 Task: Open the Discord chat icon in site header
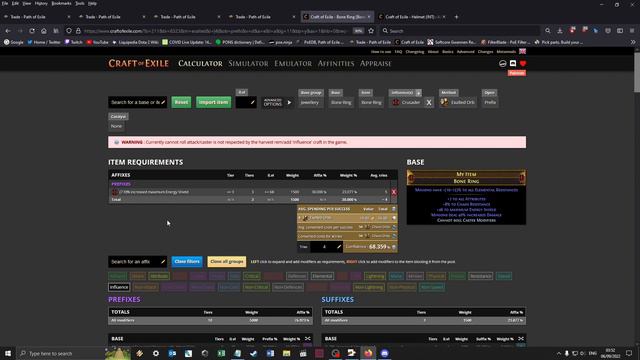point(513,64)
